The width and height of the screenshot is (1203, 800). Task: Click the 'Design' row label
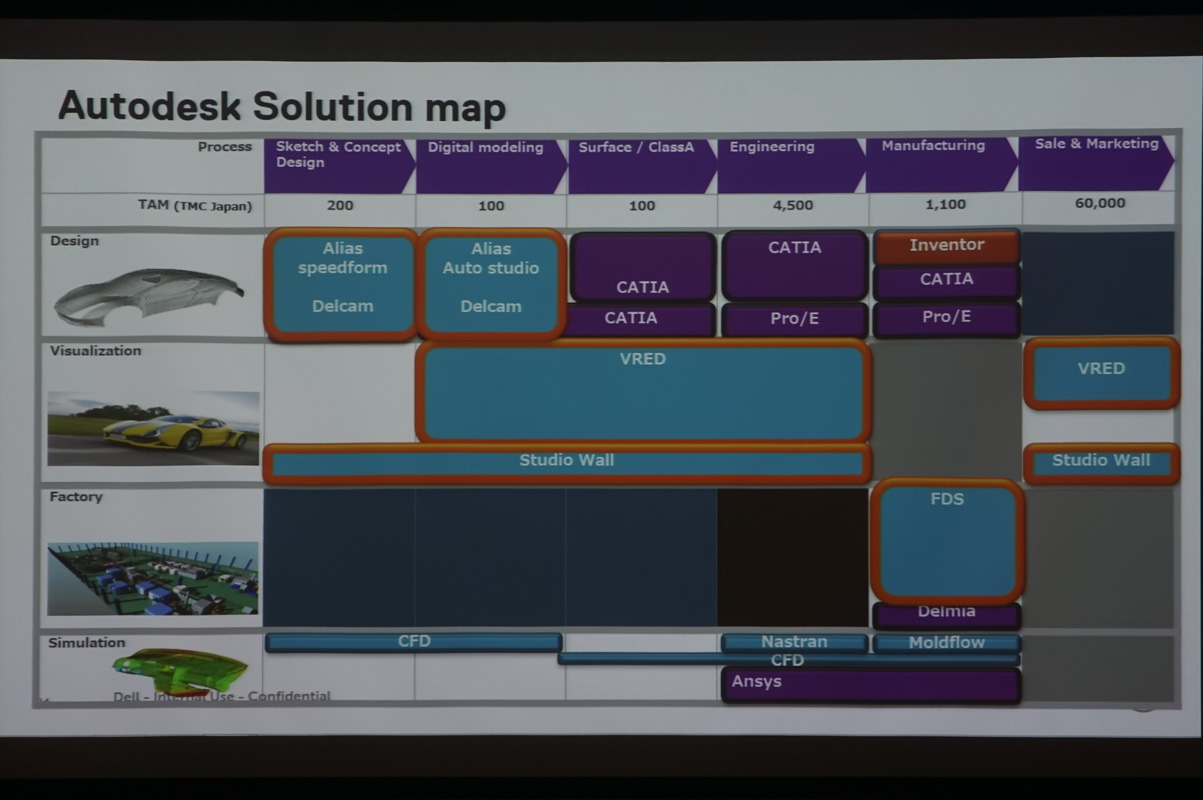pos(74,241)
